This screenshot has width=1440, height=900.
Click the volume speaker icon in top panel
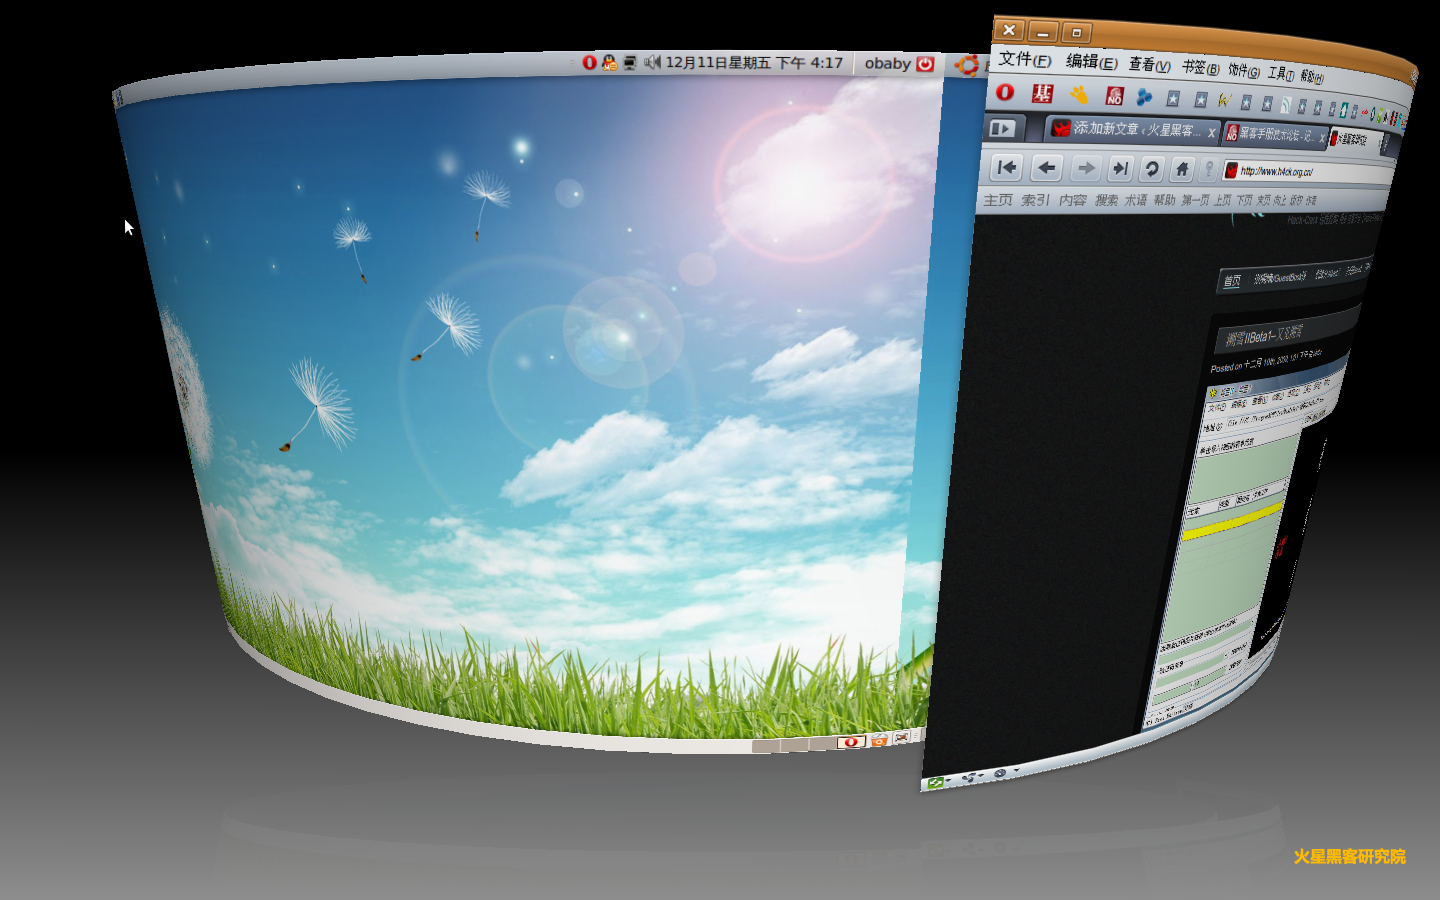point(652,62)
